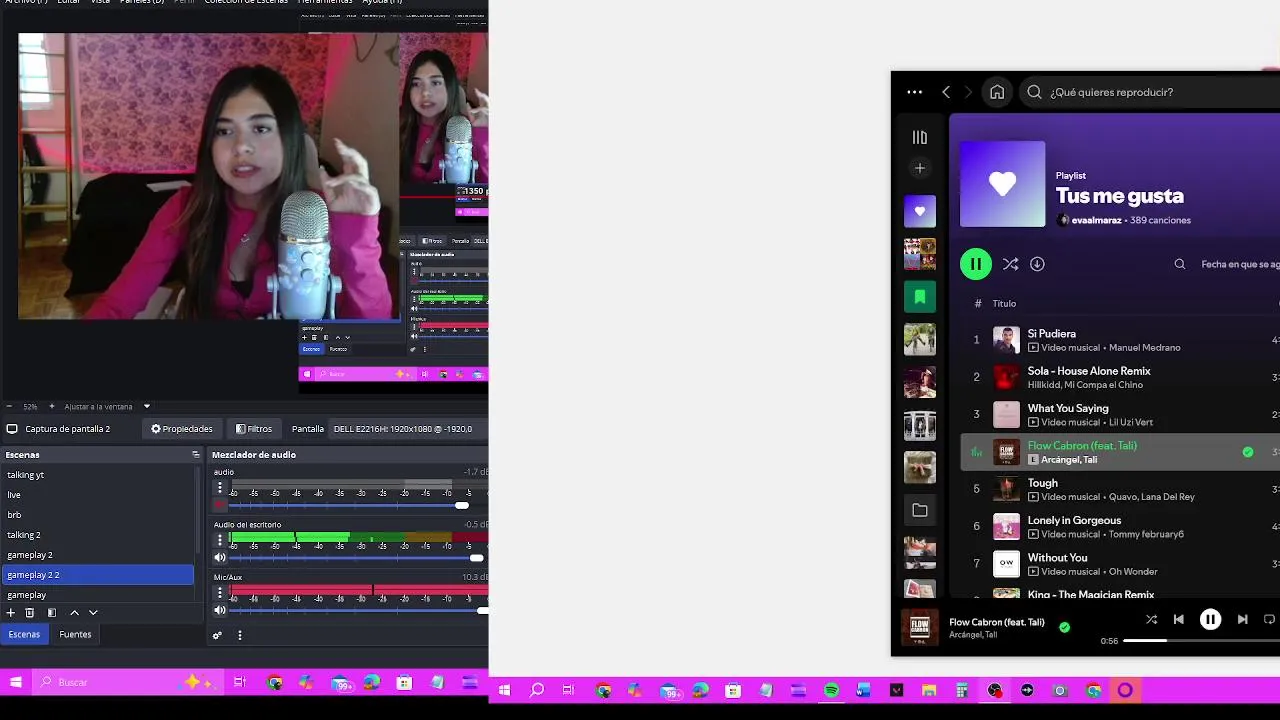1280x720 pixels.
Task: Open OBS Propiedades for the source
Action: [x=182, y=429]
